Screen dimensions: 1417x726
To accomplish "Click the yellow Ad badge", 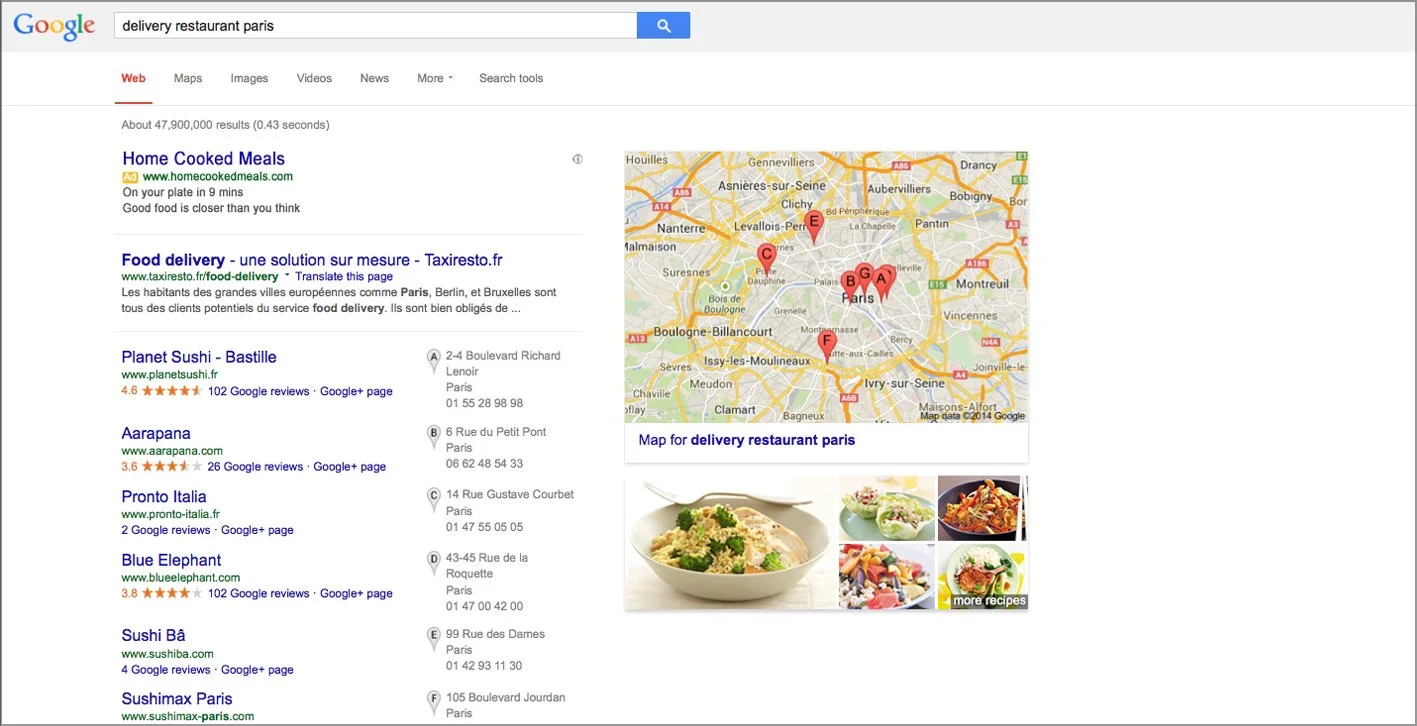I will 130,177.
